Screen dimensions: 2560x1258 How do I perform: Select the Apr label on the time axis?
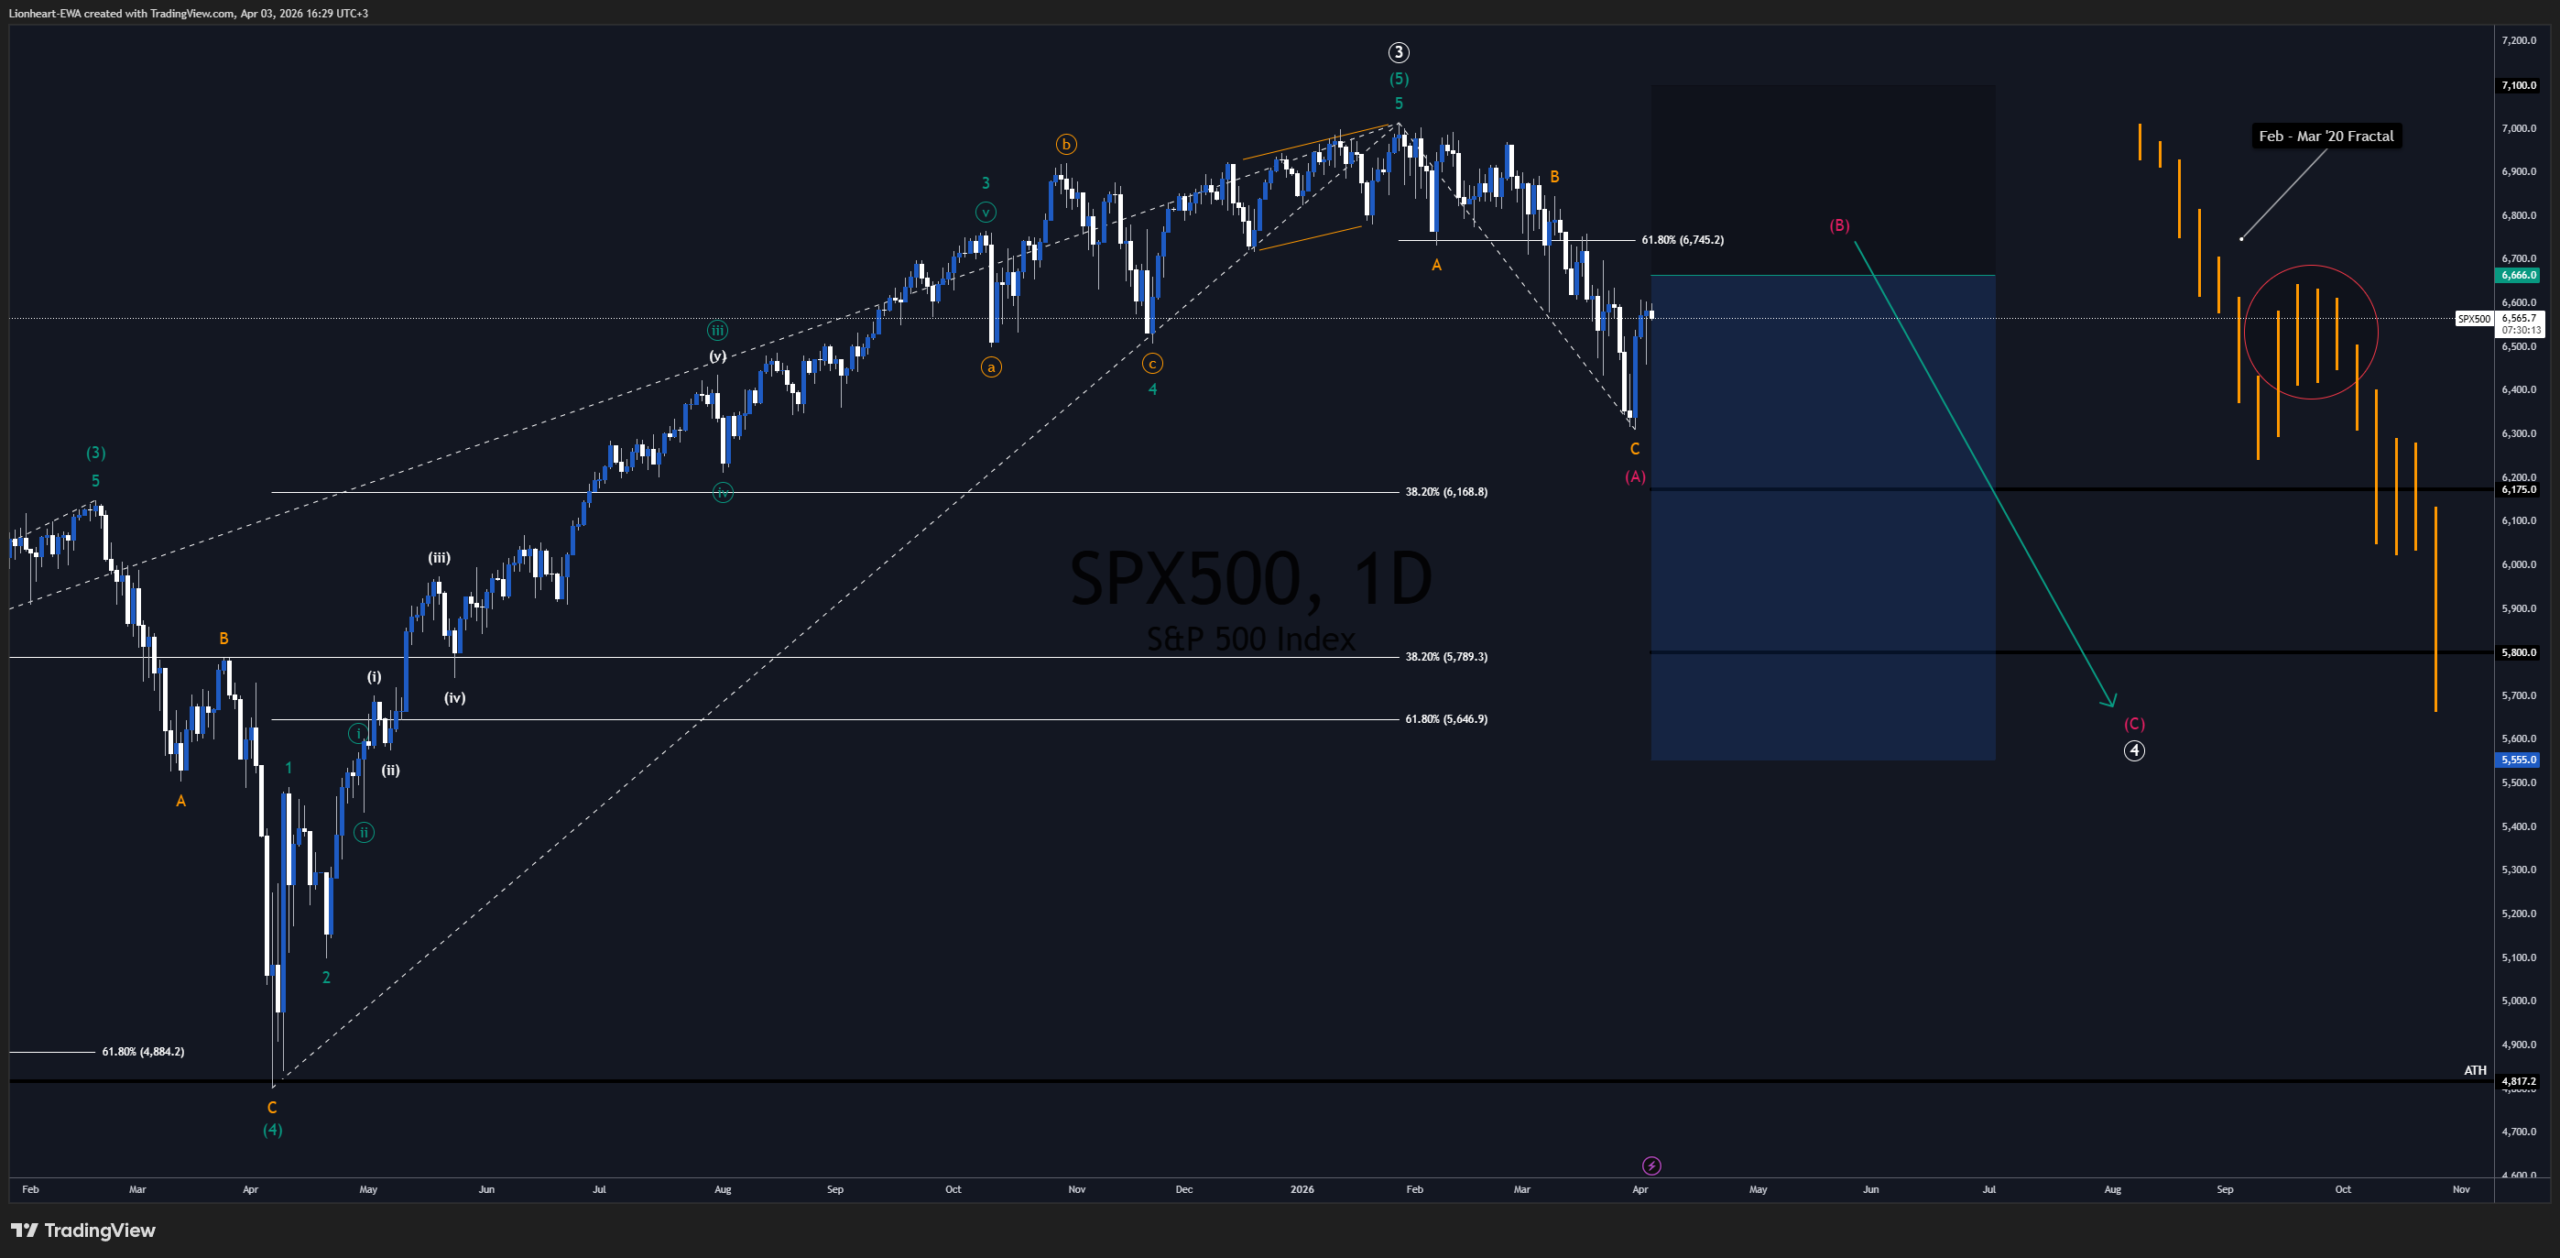[1639, 1190]
